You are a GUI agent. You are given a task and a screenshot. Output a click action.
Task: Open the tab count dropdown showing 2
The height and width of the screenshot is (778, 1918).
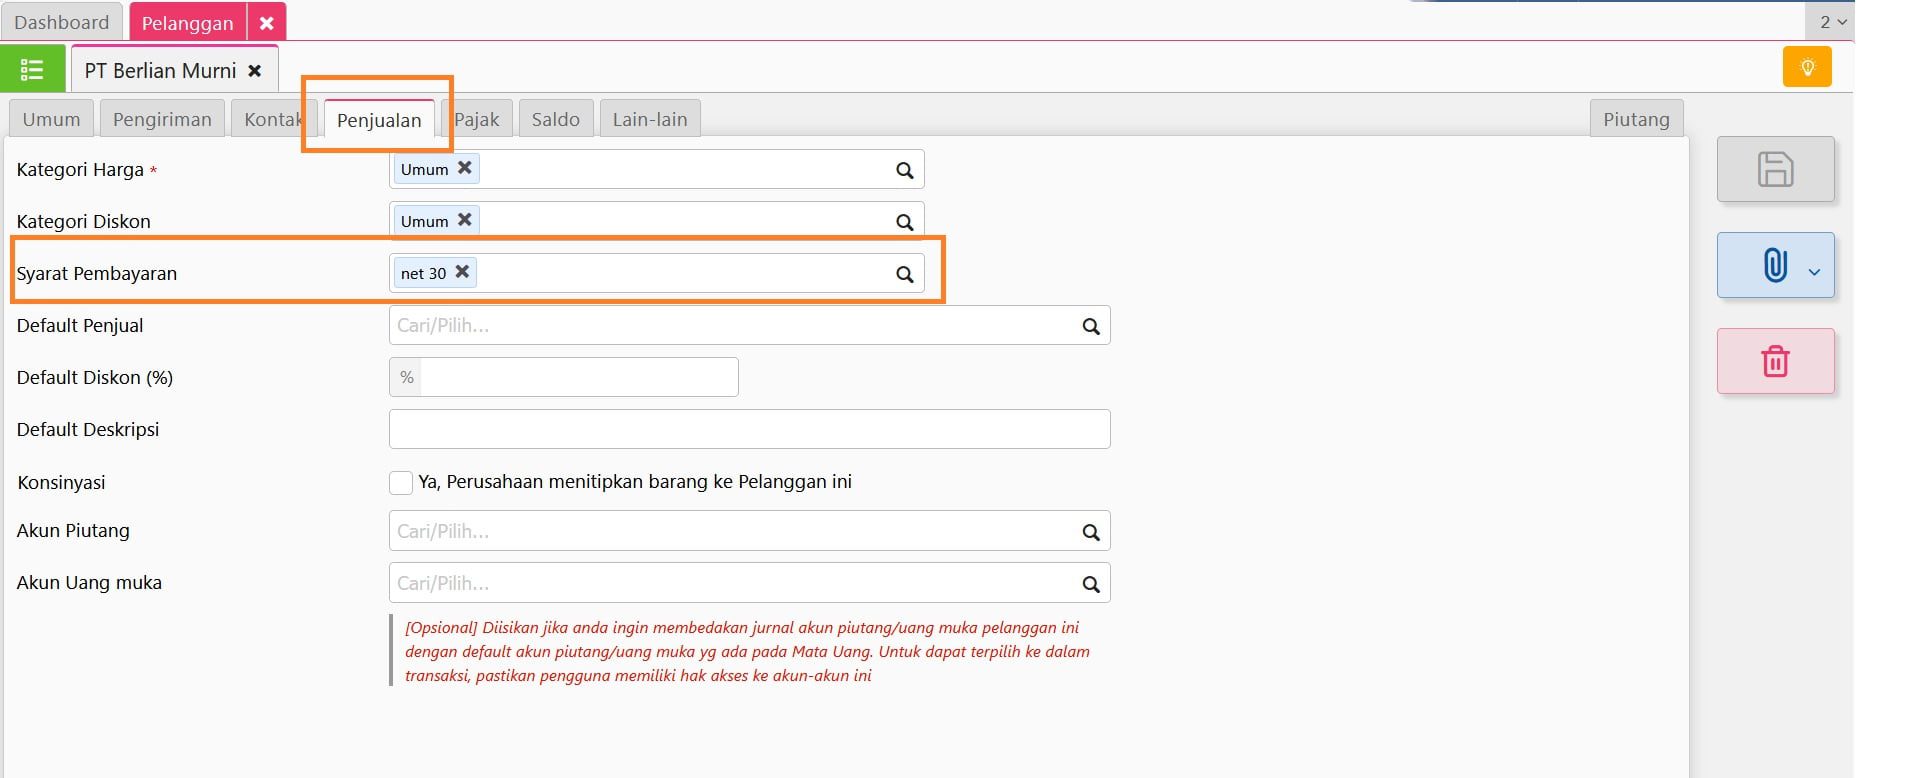pyautogui.click(x=1832, y=22)
